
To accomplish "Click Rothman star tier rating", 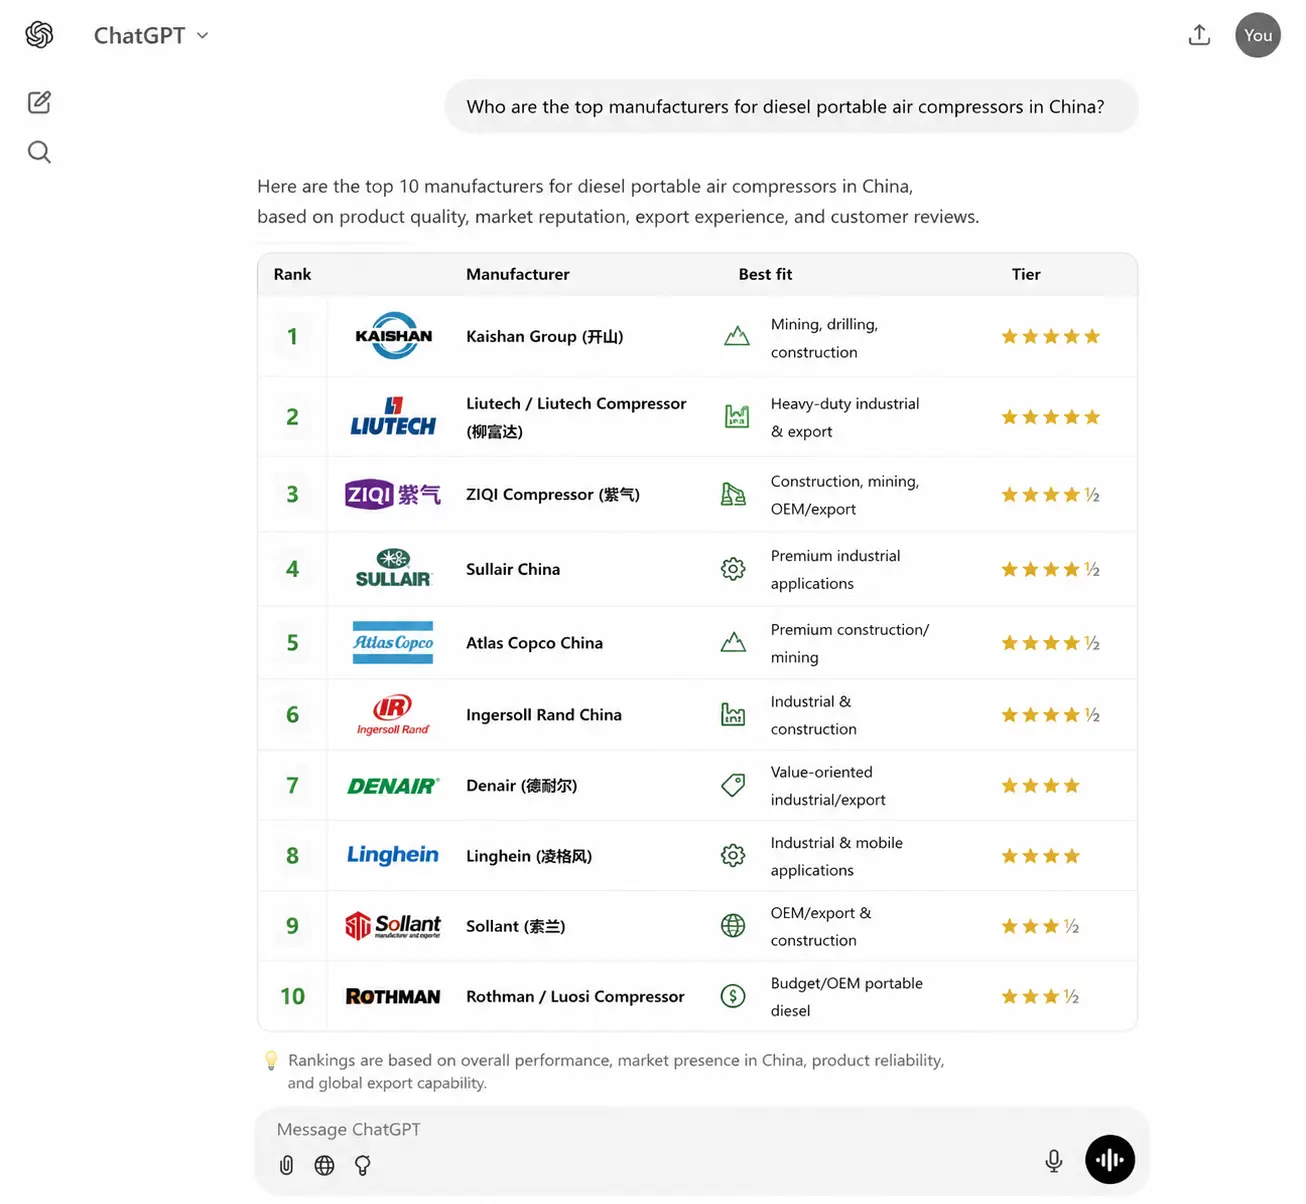I will pos(1040,997).
